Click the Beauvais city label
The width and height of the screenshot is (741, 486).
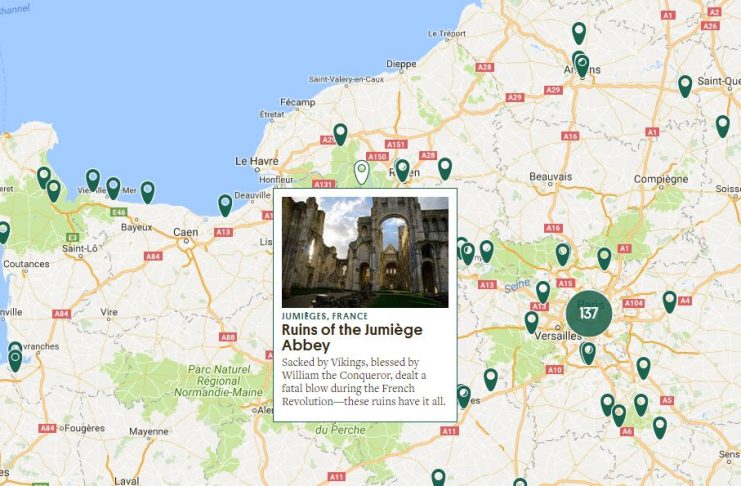pyautogui.click(x=551, y=177)
